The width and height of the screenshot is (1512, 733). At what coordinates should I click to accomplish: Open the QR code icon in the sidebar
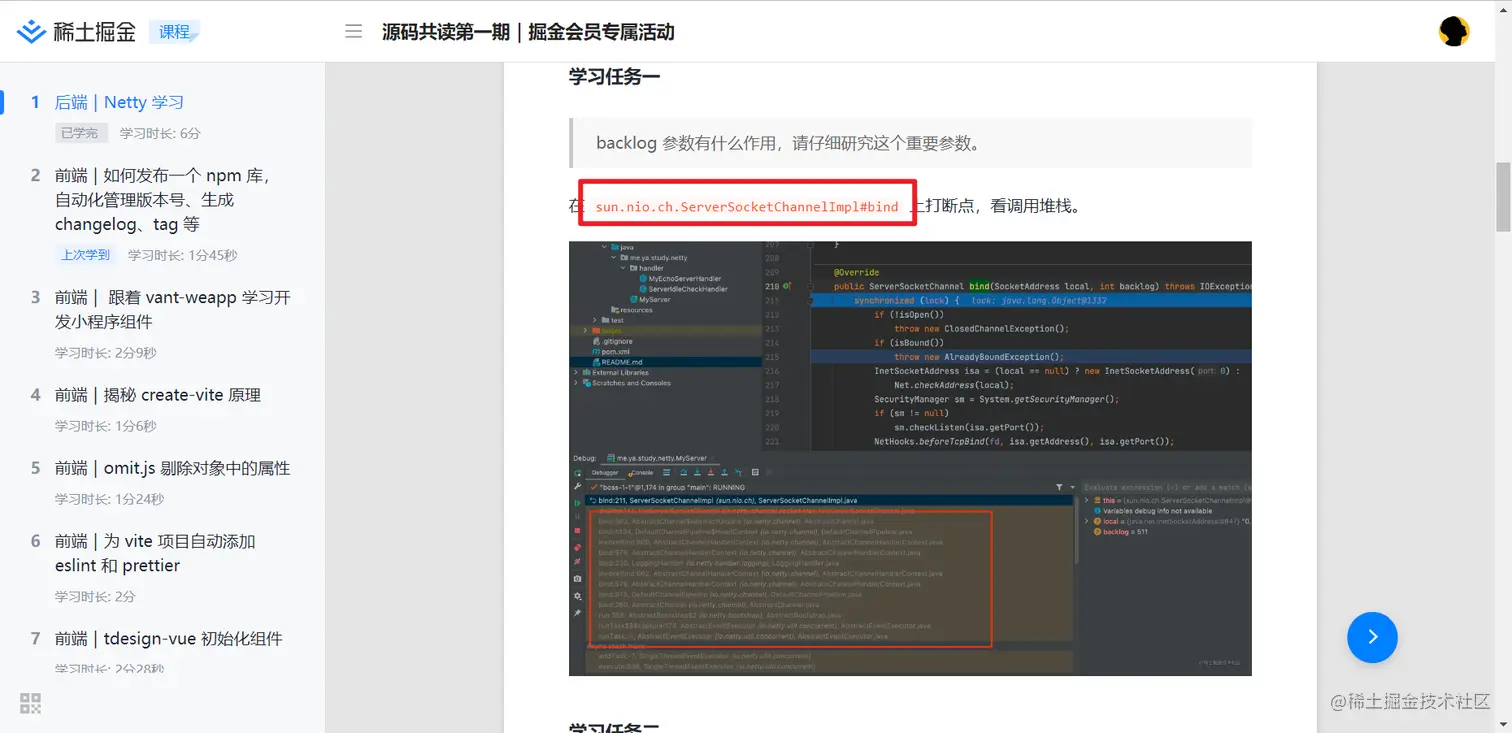click(x=30, y=703)
